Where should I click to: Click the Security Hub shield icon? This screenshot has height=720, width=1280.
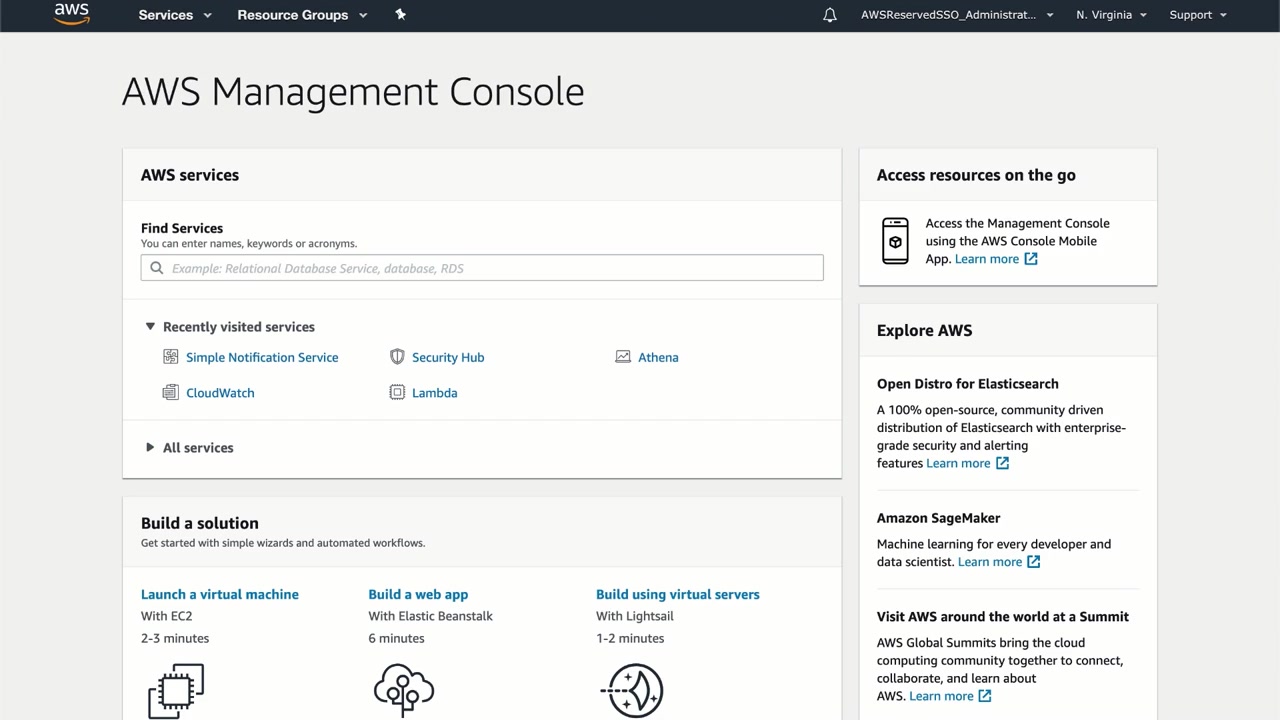click(x=397, y=357)
